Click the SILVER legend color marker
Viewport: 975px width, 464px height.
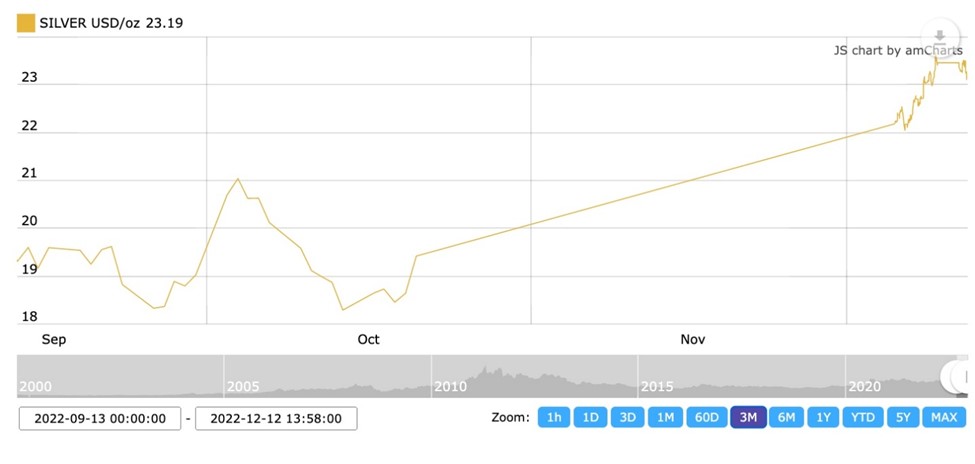click(x=26, y=22)
